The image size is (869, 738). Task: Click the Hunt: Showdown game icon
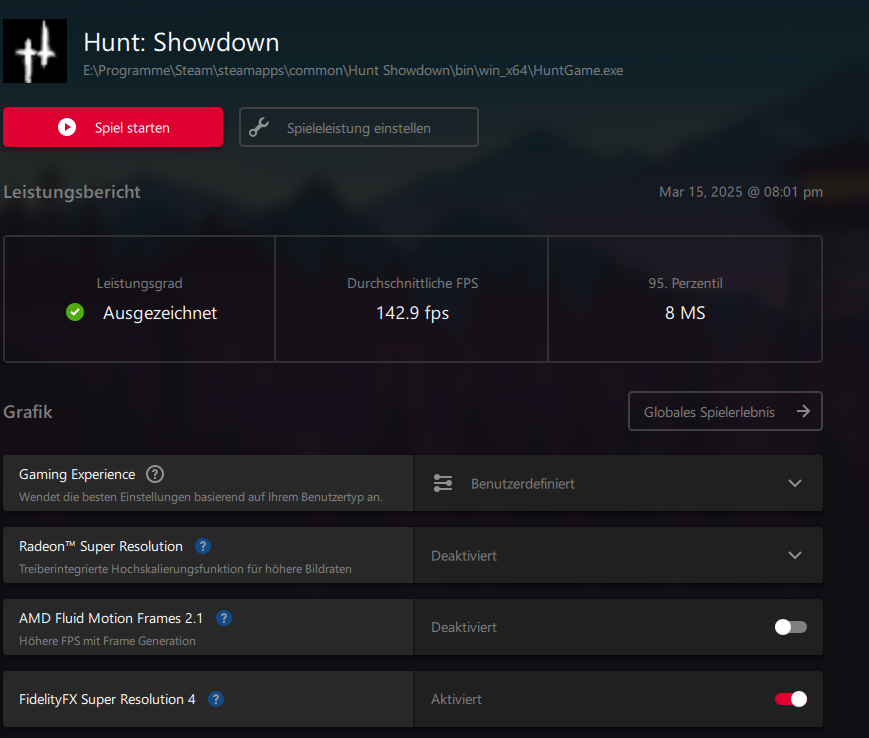(35, 51)
